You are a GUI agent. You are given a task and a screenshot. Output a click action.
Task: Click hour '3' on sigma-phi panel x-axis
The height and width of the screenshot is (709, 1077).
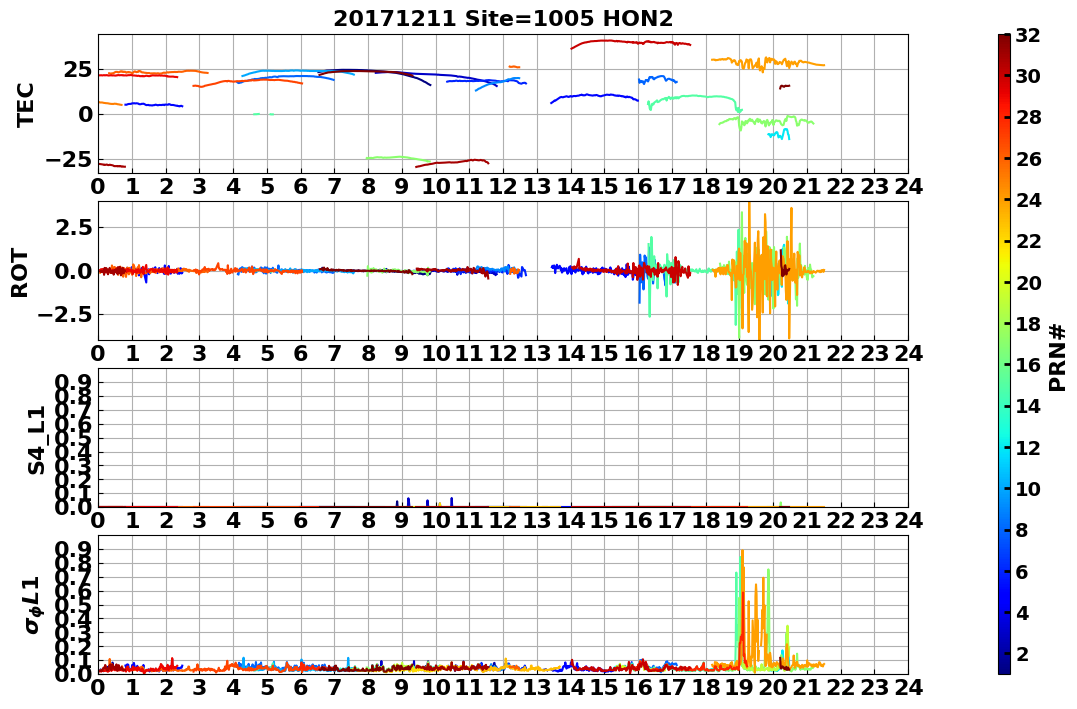(199, 687)
